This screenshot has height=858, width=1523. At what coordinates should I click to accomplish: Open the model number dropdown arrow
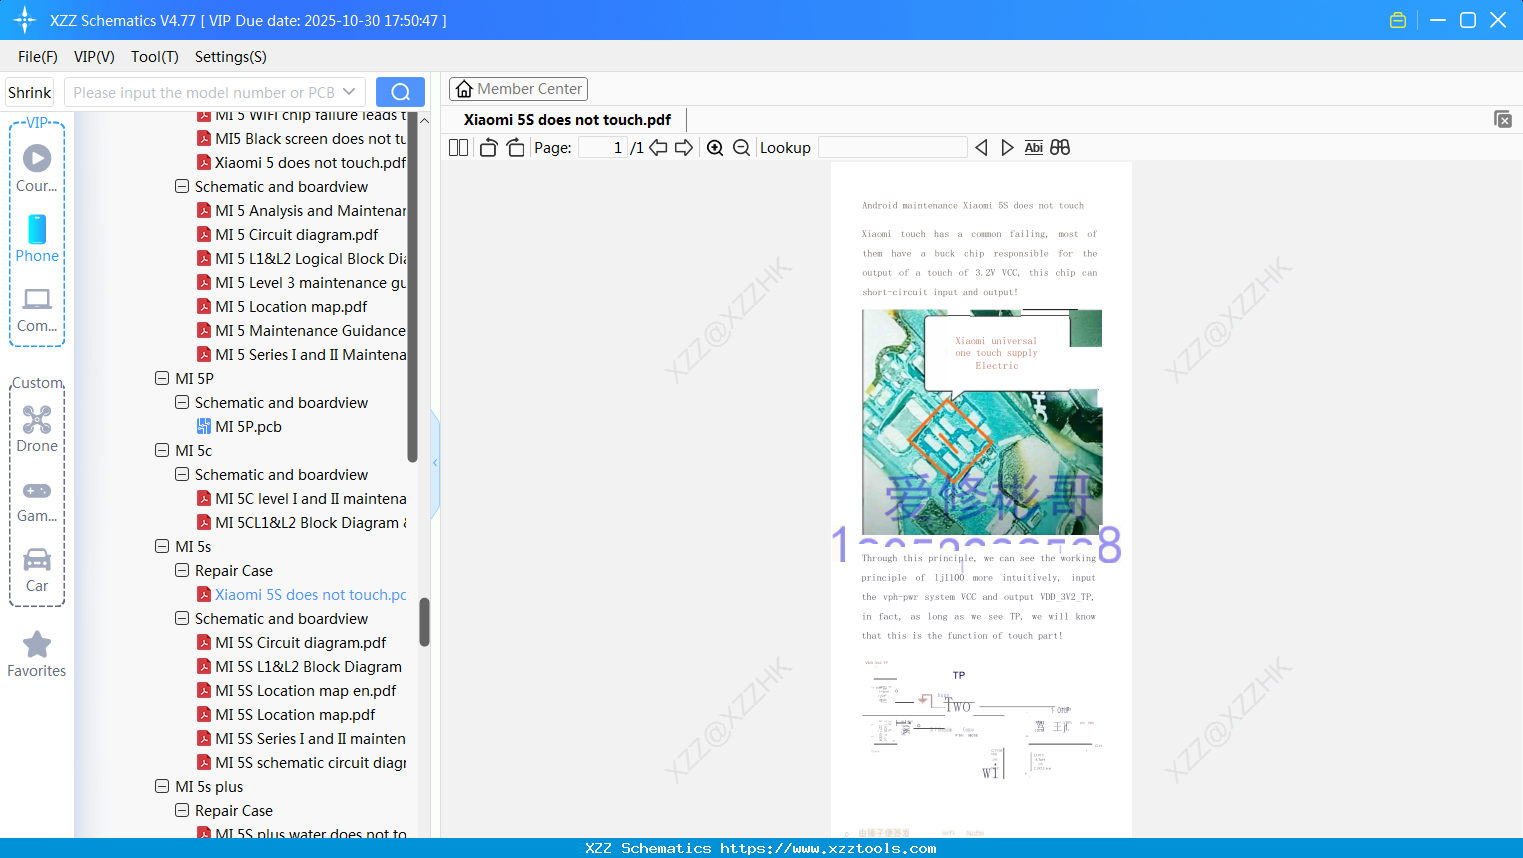click(x=349, y=92)
